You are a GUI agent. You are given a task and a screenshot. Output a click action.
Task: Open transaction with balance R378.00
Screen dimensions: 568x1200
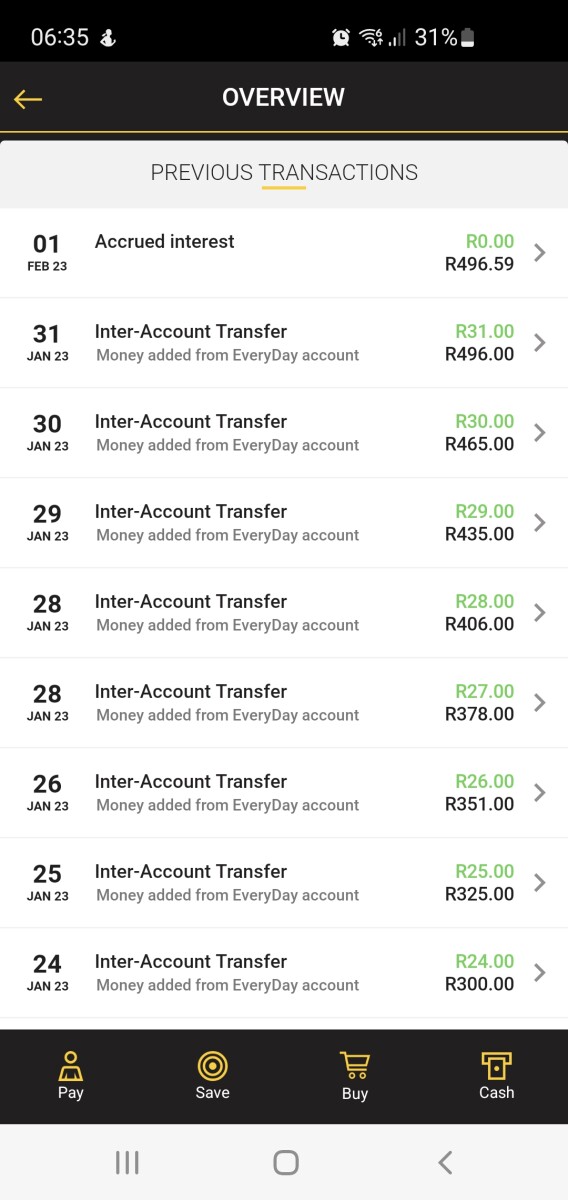coord(284,703)
